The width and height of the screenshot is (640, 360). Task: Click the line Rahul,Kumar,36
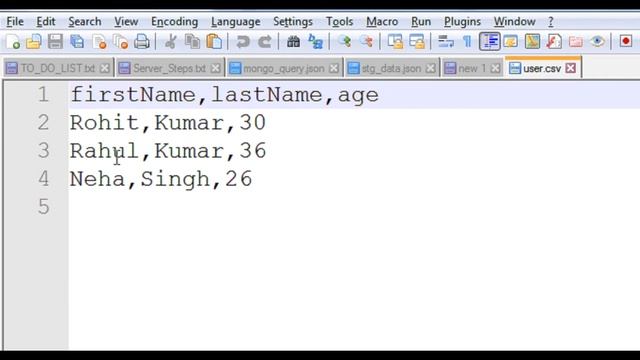[x=168, y=151]
